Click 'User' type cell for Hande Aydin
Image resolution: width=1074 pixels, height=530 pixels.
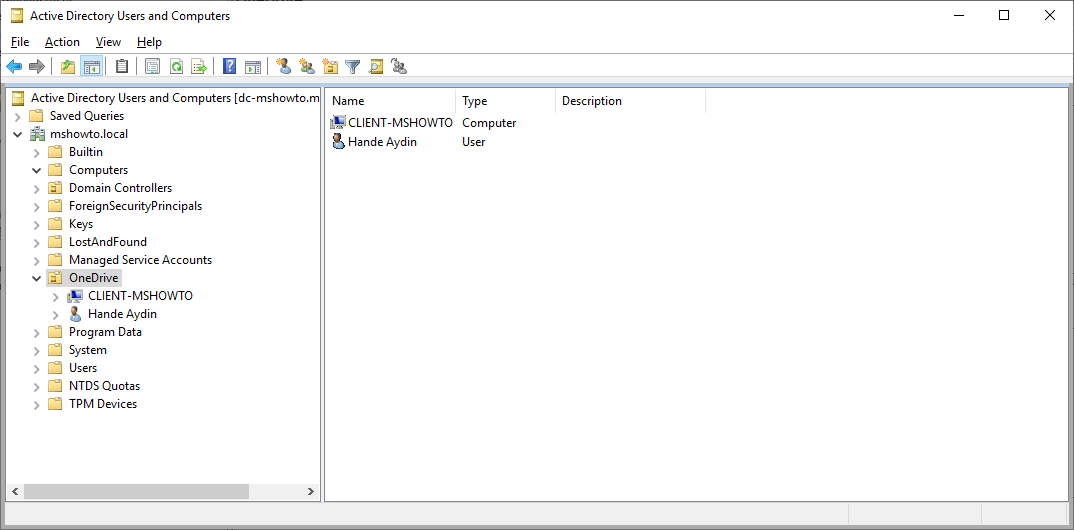click(473, 142)
